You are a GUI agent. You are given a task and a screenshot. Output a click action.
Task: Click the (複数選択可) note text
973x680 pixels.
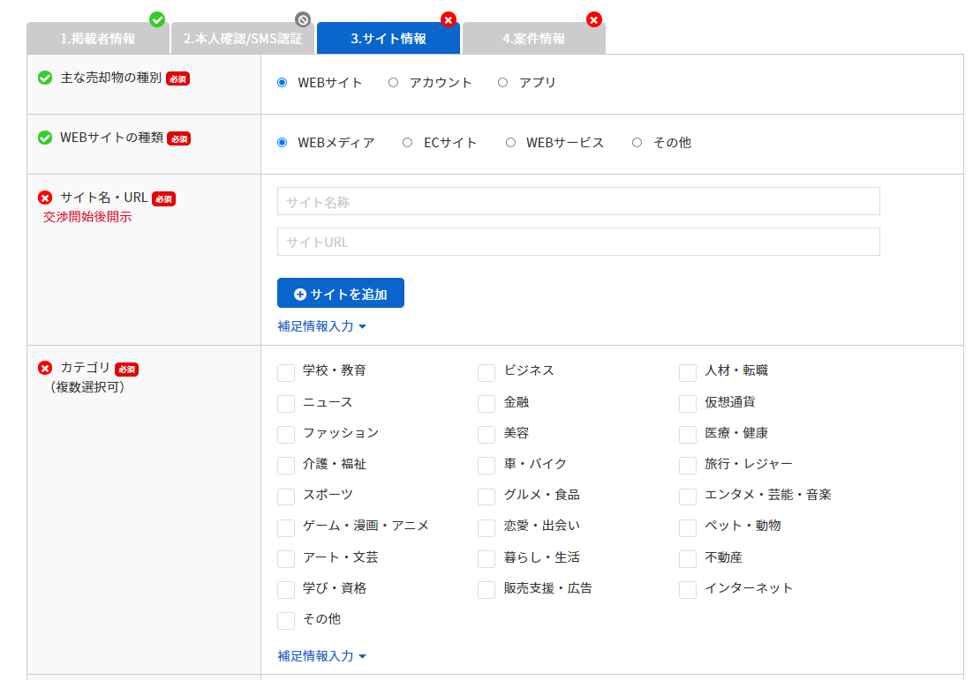(x=87, y=388)
